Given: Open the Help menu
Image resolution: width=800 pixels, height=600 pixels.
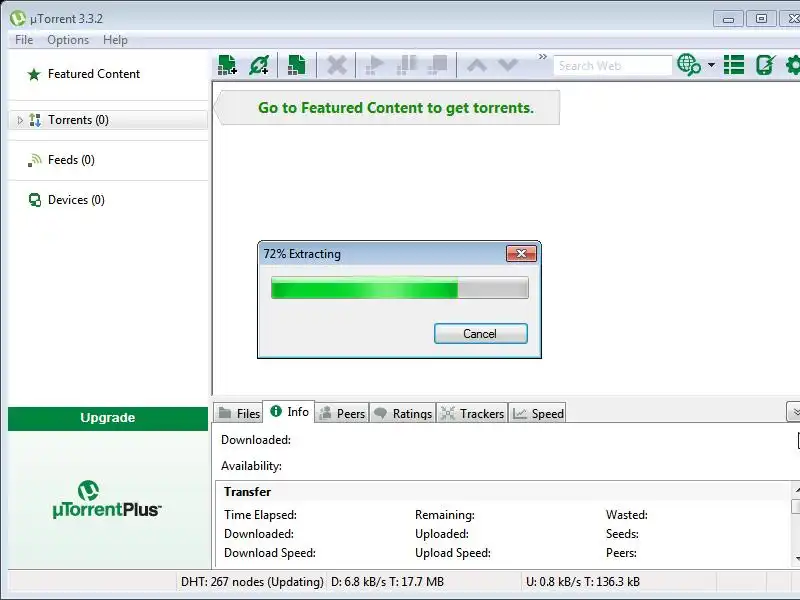Looking at the screenshot, I should (x=115, y=40).
